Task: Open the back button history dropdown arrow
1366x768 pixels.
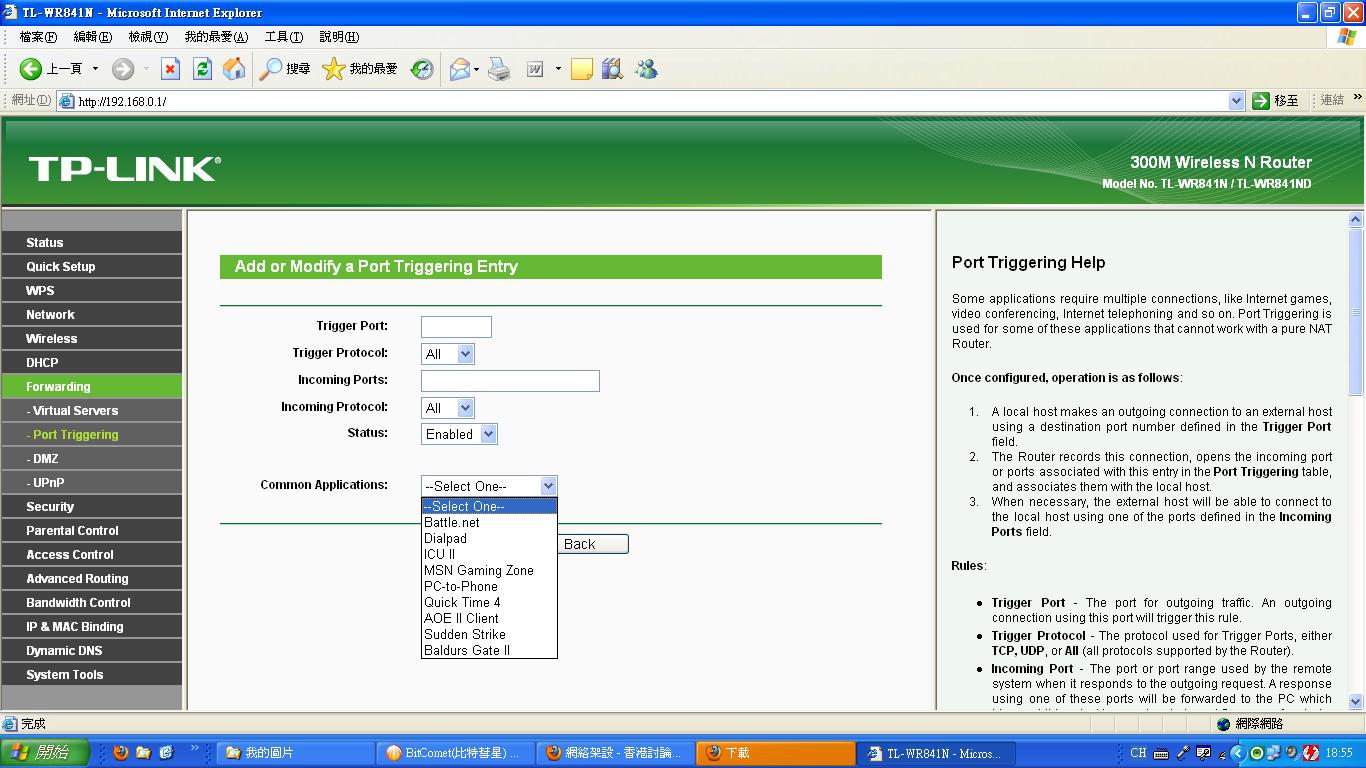Action: (x=96, y=69)
